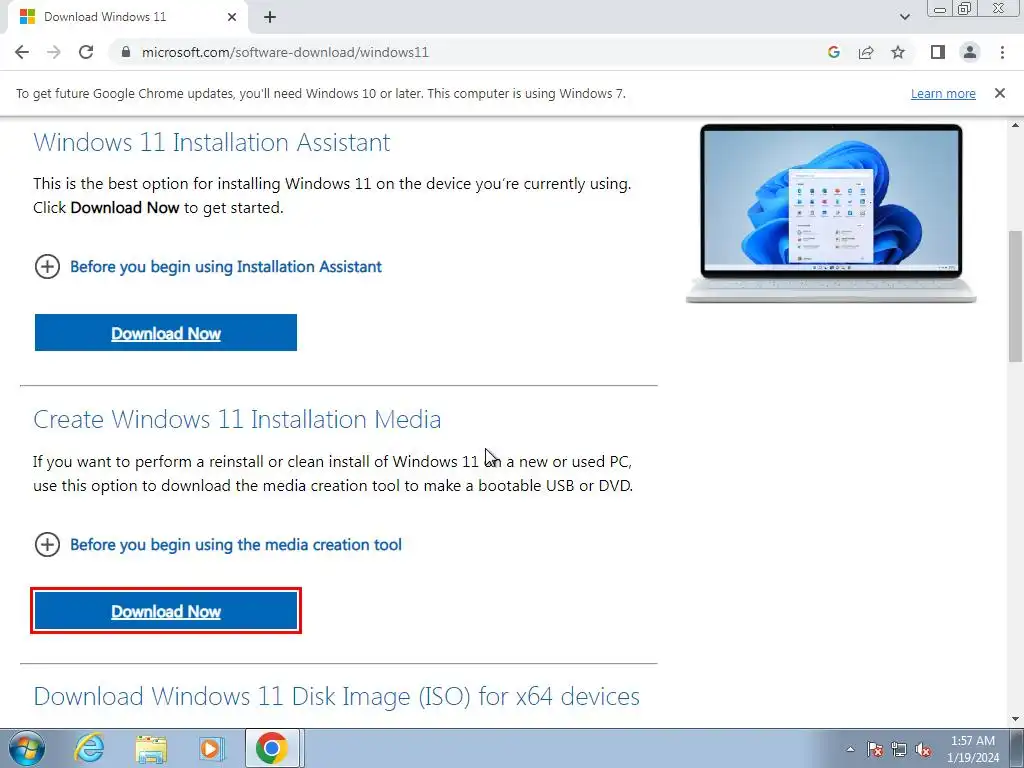Click the Create Windows 11 Installation Media heading
Screen dimensions: 1024x768
tap(237, 419)
